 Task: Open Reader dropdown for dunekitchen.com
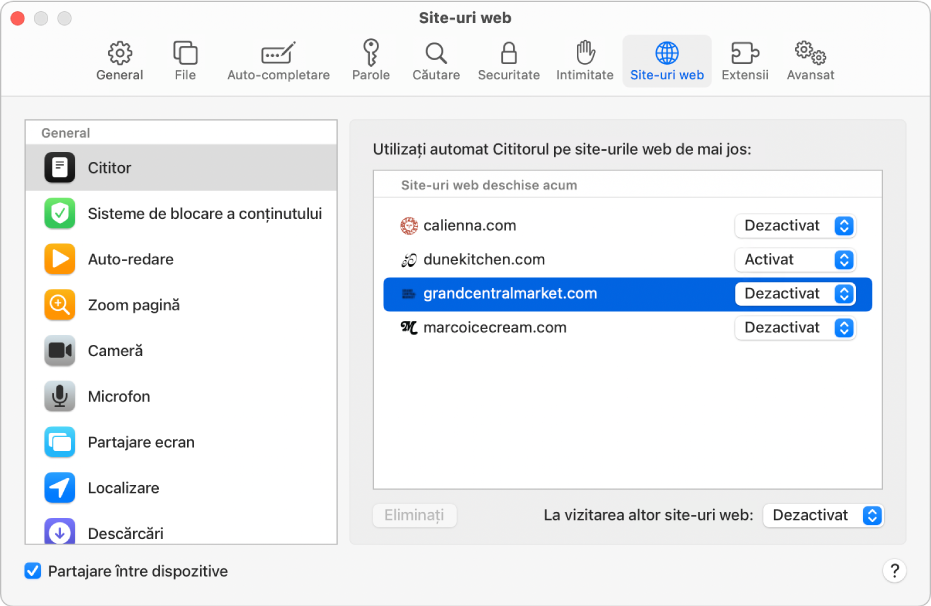coord(795,259)
